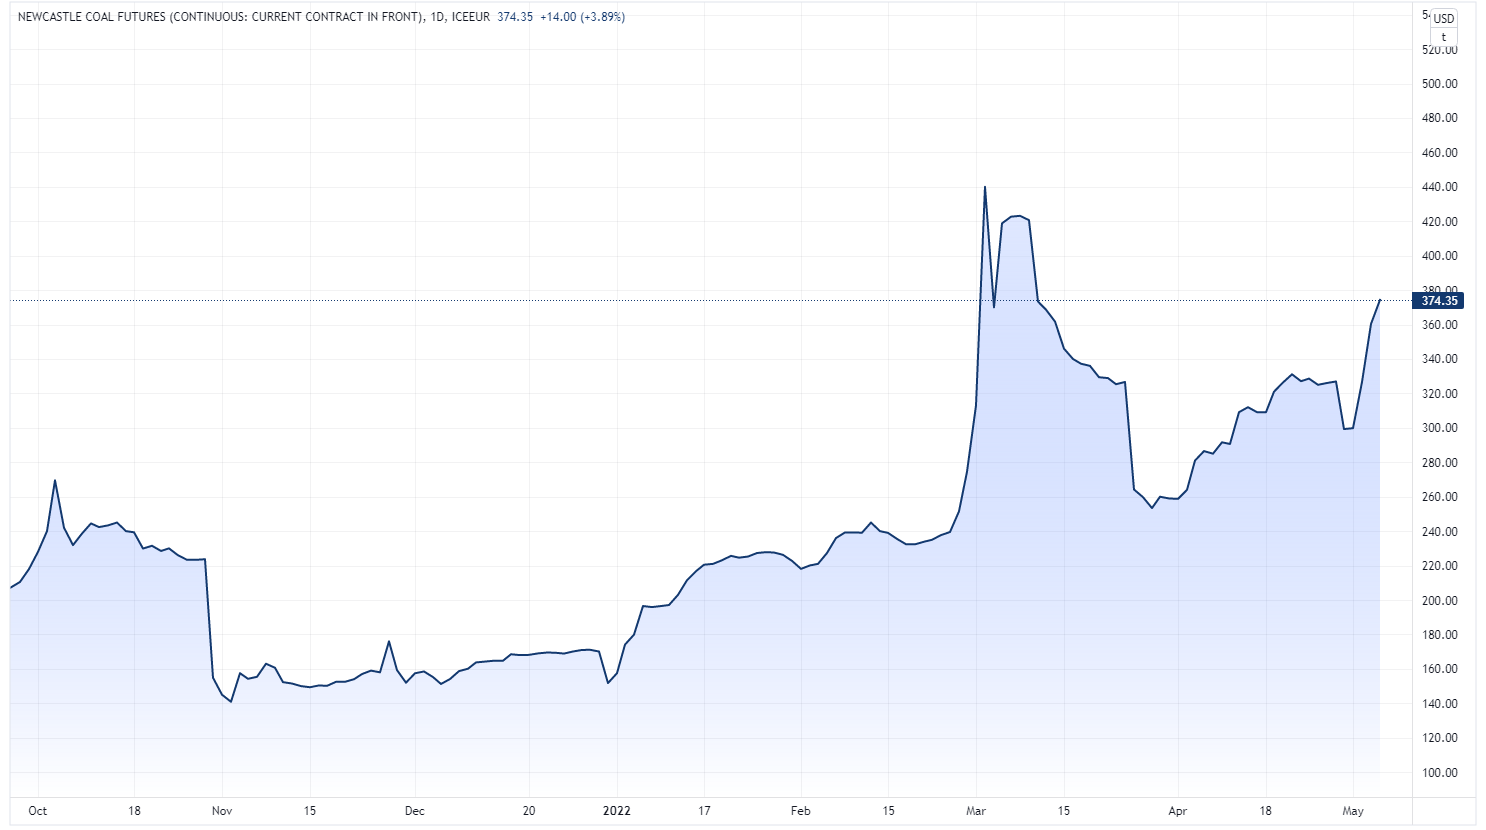Click the 160.00 price axis label

1439,669
